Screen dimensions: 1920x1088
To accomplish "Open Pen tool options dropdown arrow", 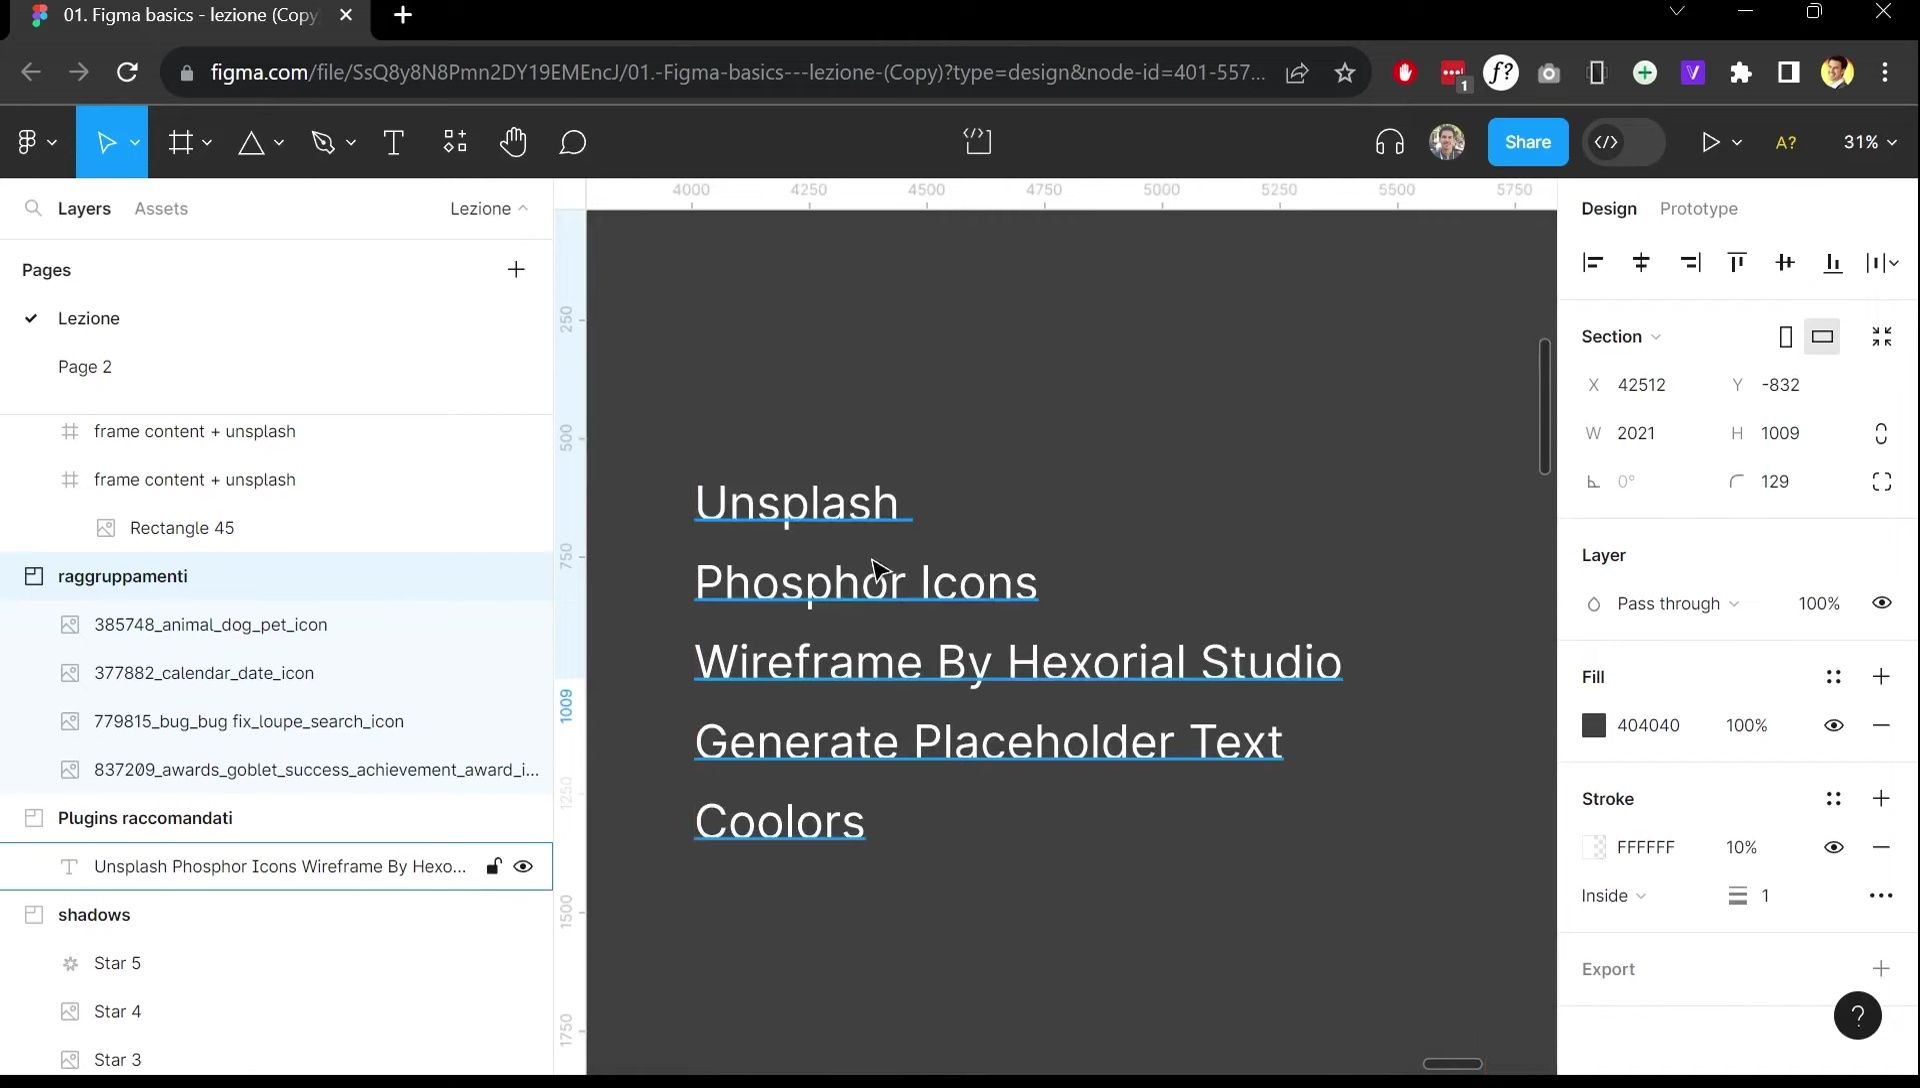I will pyautogui.click(x=351, y=143).
